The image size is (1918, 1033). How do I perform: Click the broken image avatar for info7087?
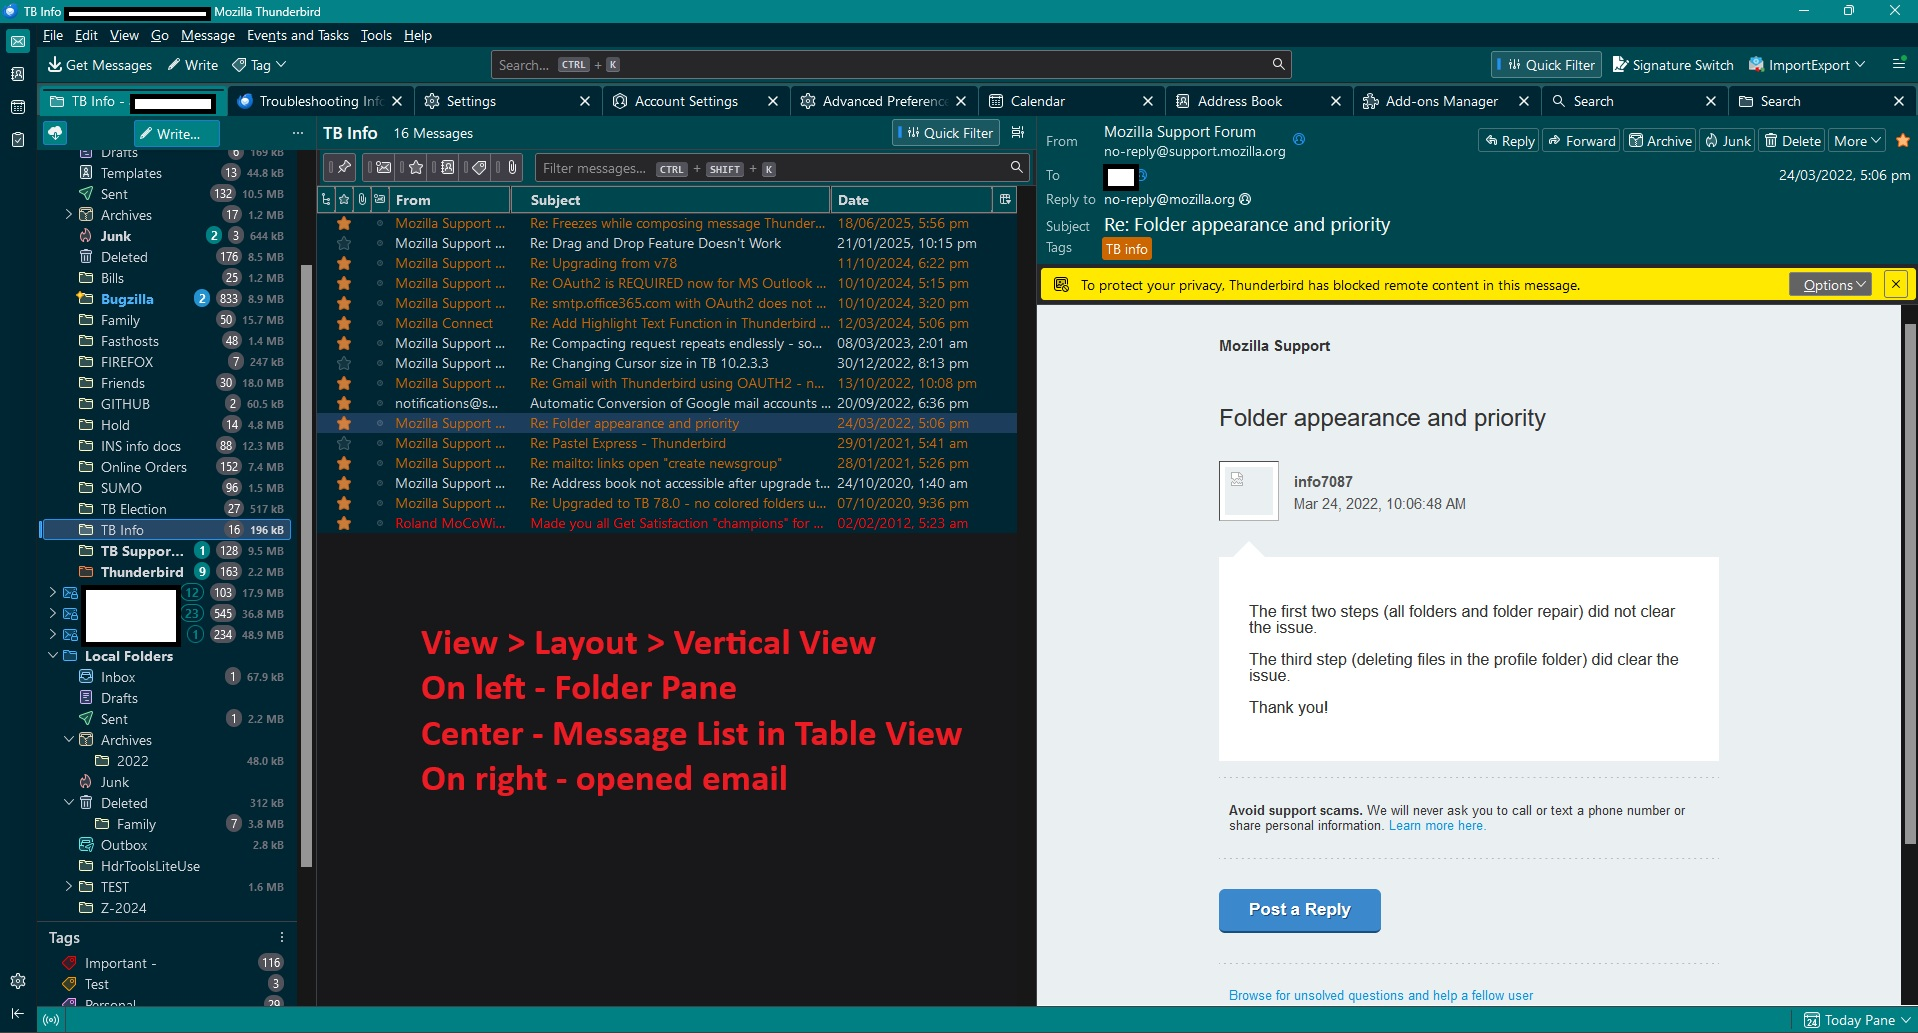point(1248,491)
